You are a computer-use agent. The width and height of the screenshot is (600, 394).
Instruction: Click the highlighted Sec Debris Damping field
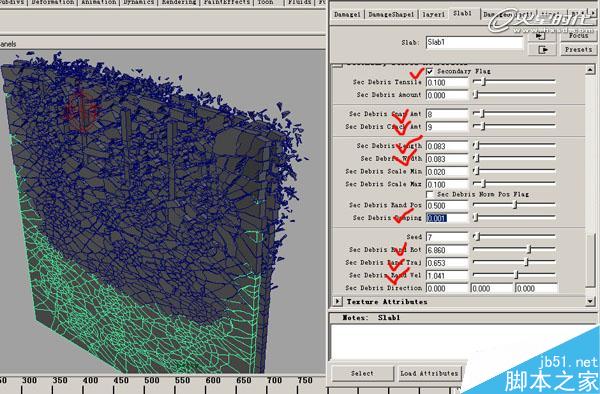click(x=447, y=218)
